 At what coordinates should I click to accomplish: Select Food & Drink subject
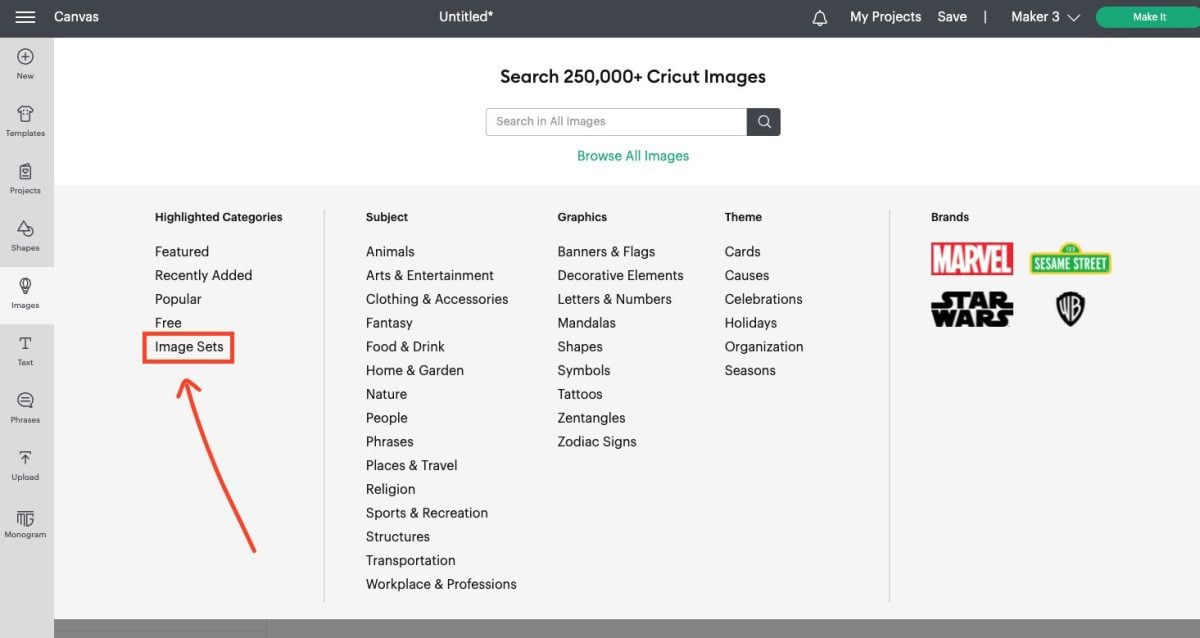tap(405, 347)
